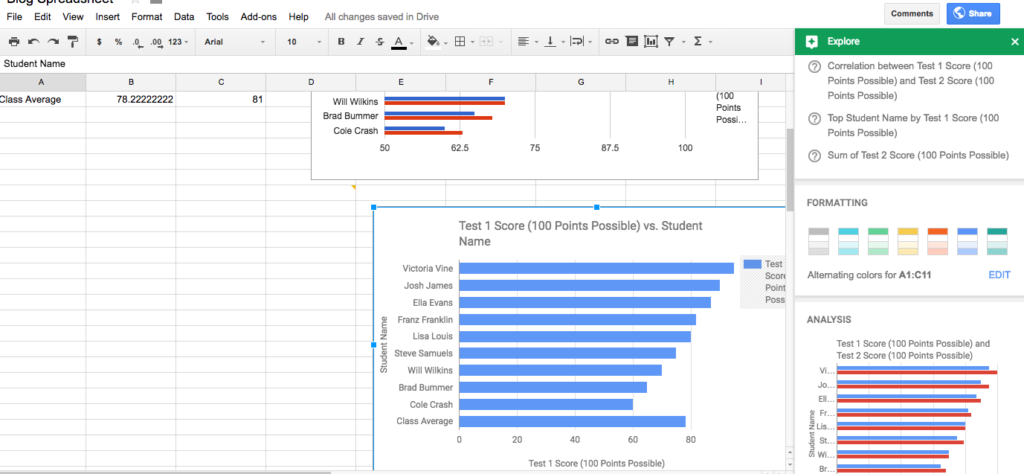Open the Arial font dropdown
Viewport: 1024px width, 474px height.
234,42
